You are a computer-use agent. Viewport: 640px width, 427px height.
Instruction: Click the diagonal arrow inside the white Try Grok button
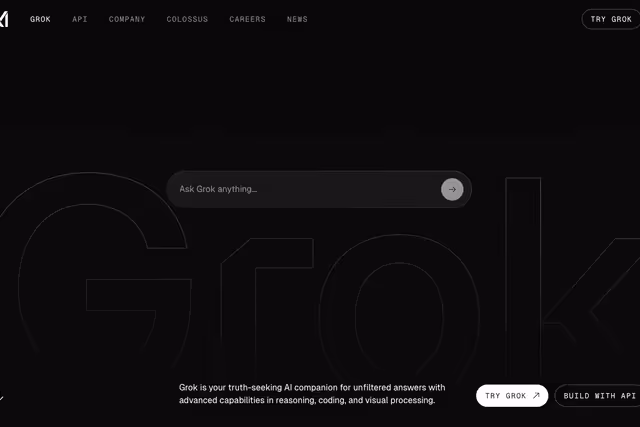[536, 395]
